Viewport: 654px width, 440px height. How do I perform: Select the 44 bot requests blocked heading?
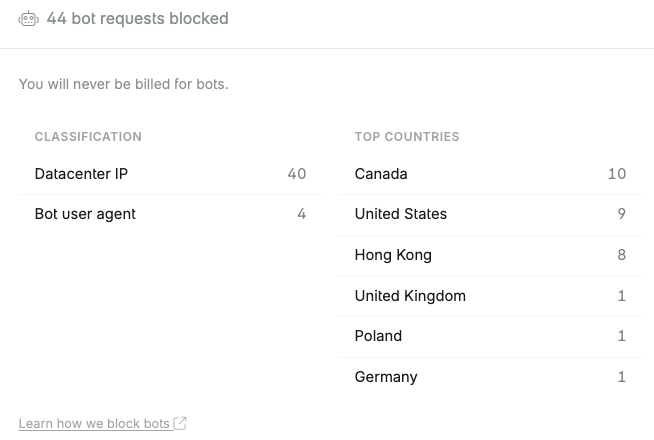(137, 19)
